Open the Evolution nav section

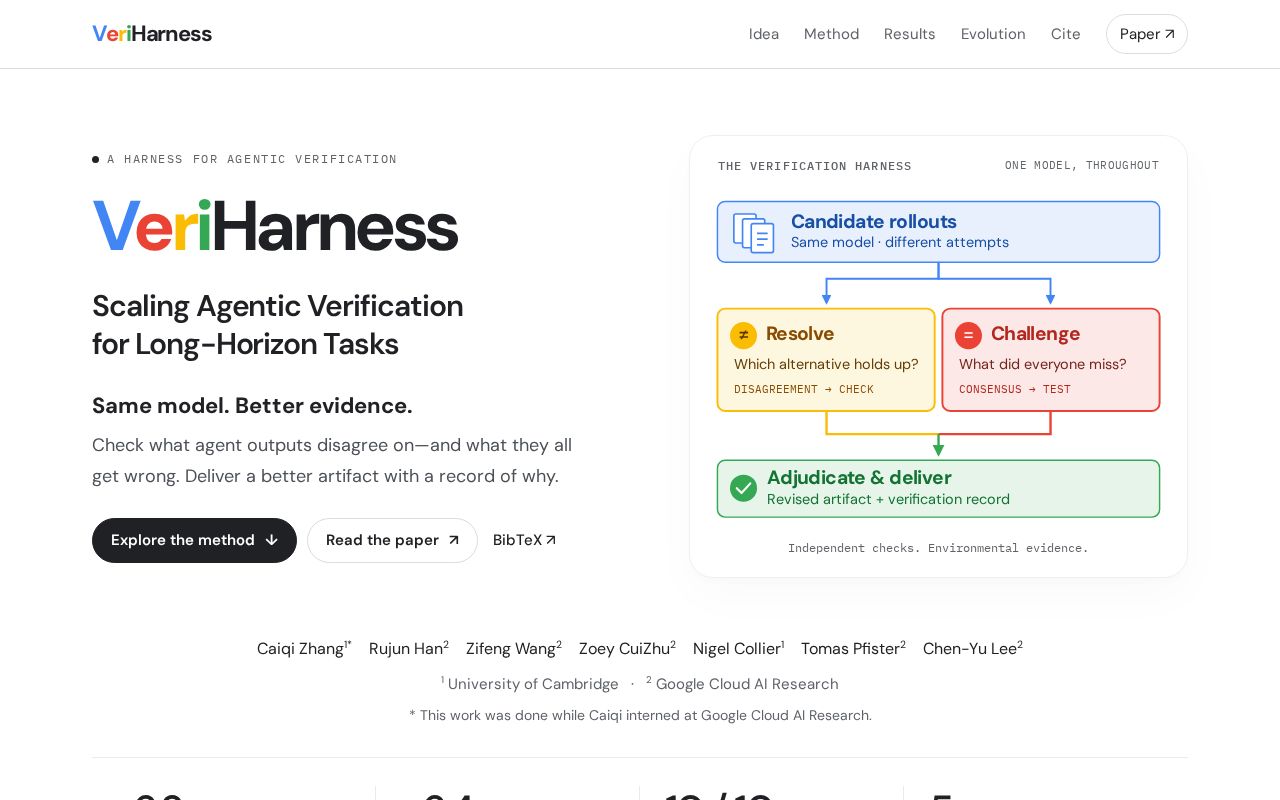(x=993, y=34)
